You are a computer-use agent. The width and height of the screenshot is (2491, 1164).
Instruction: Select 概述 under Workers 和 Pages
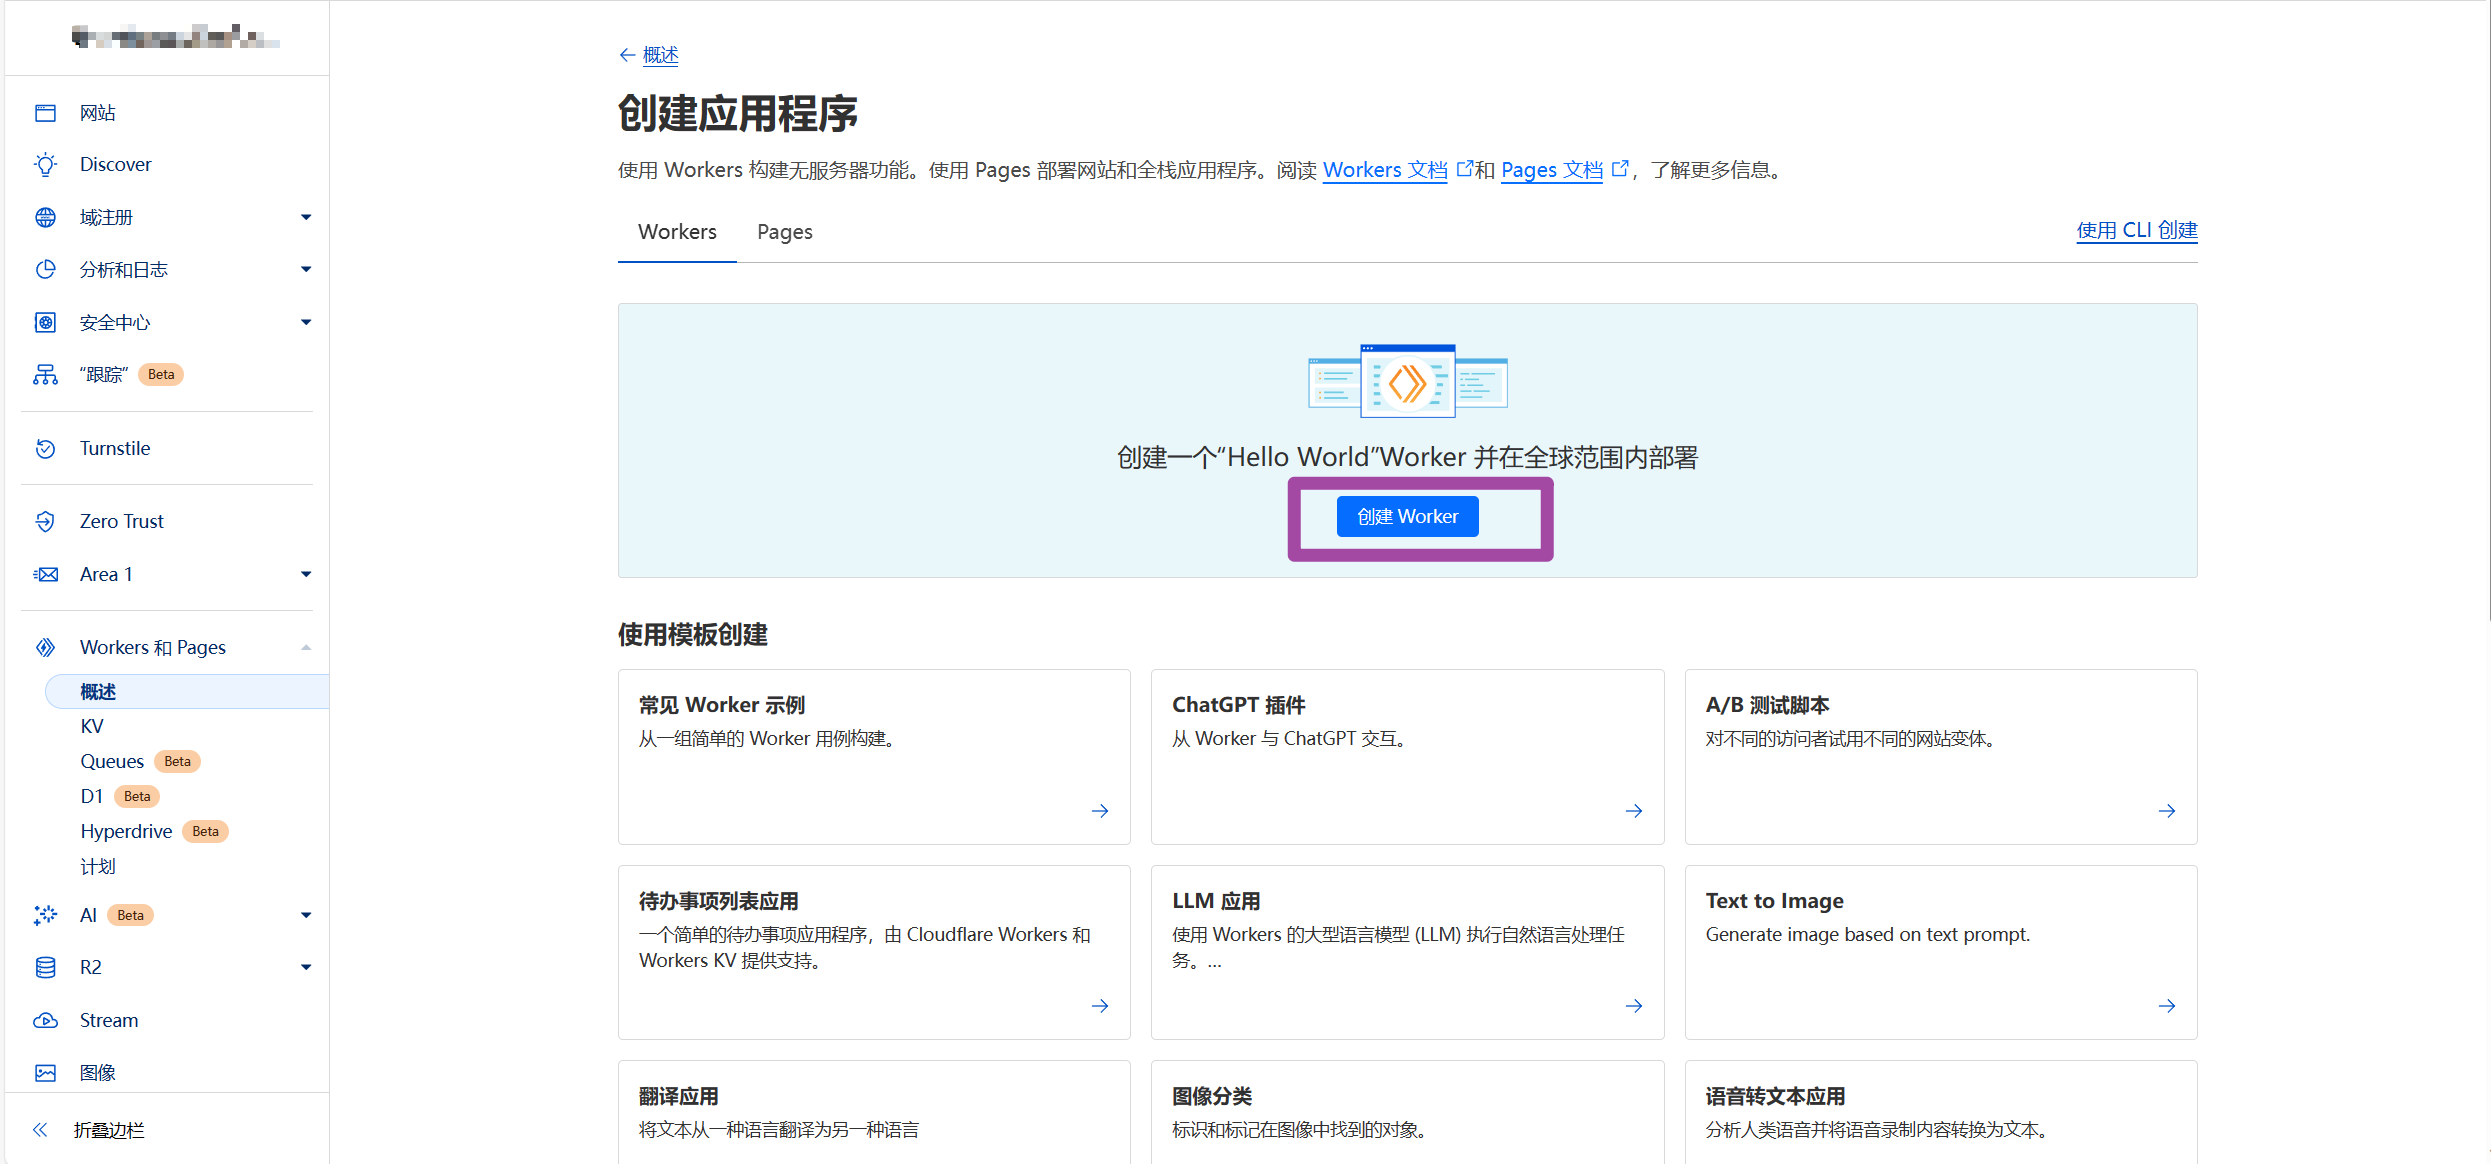pos(187,691)
